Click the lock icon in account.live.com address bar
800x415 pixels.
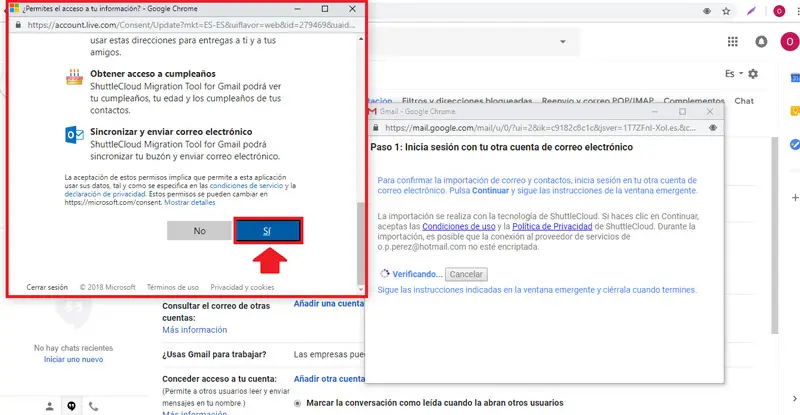(x=18, y=25)
